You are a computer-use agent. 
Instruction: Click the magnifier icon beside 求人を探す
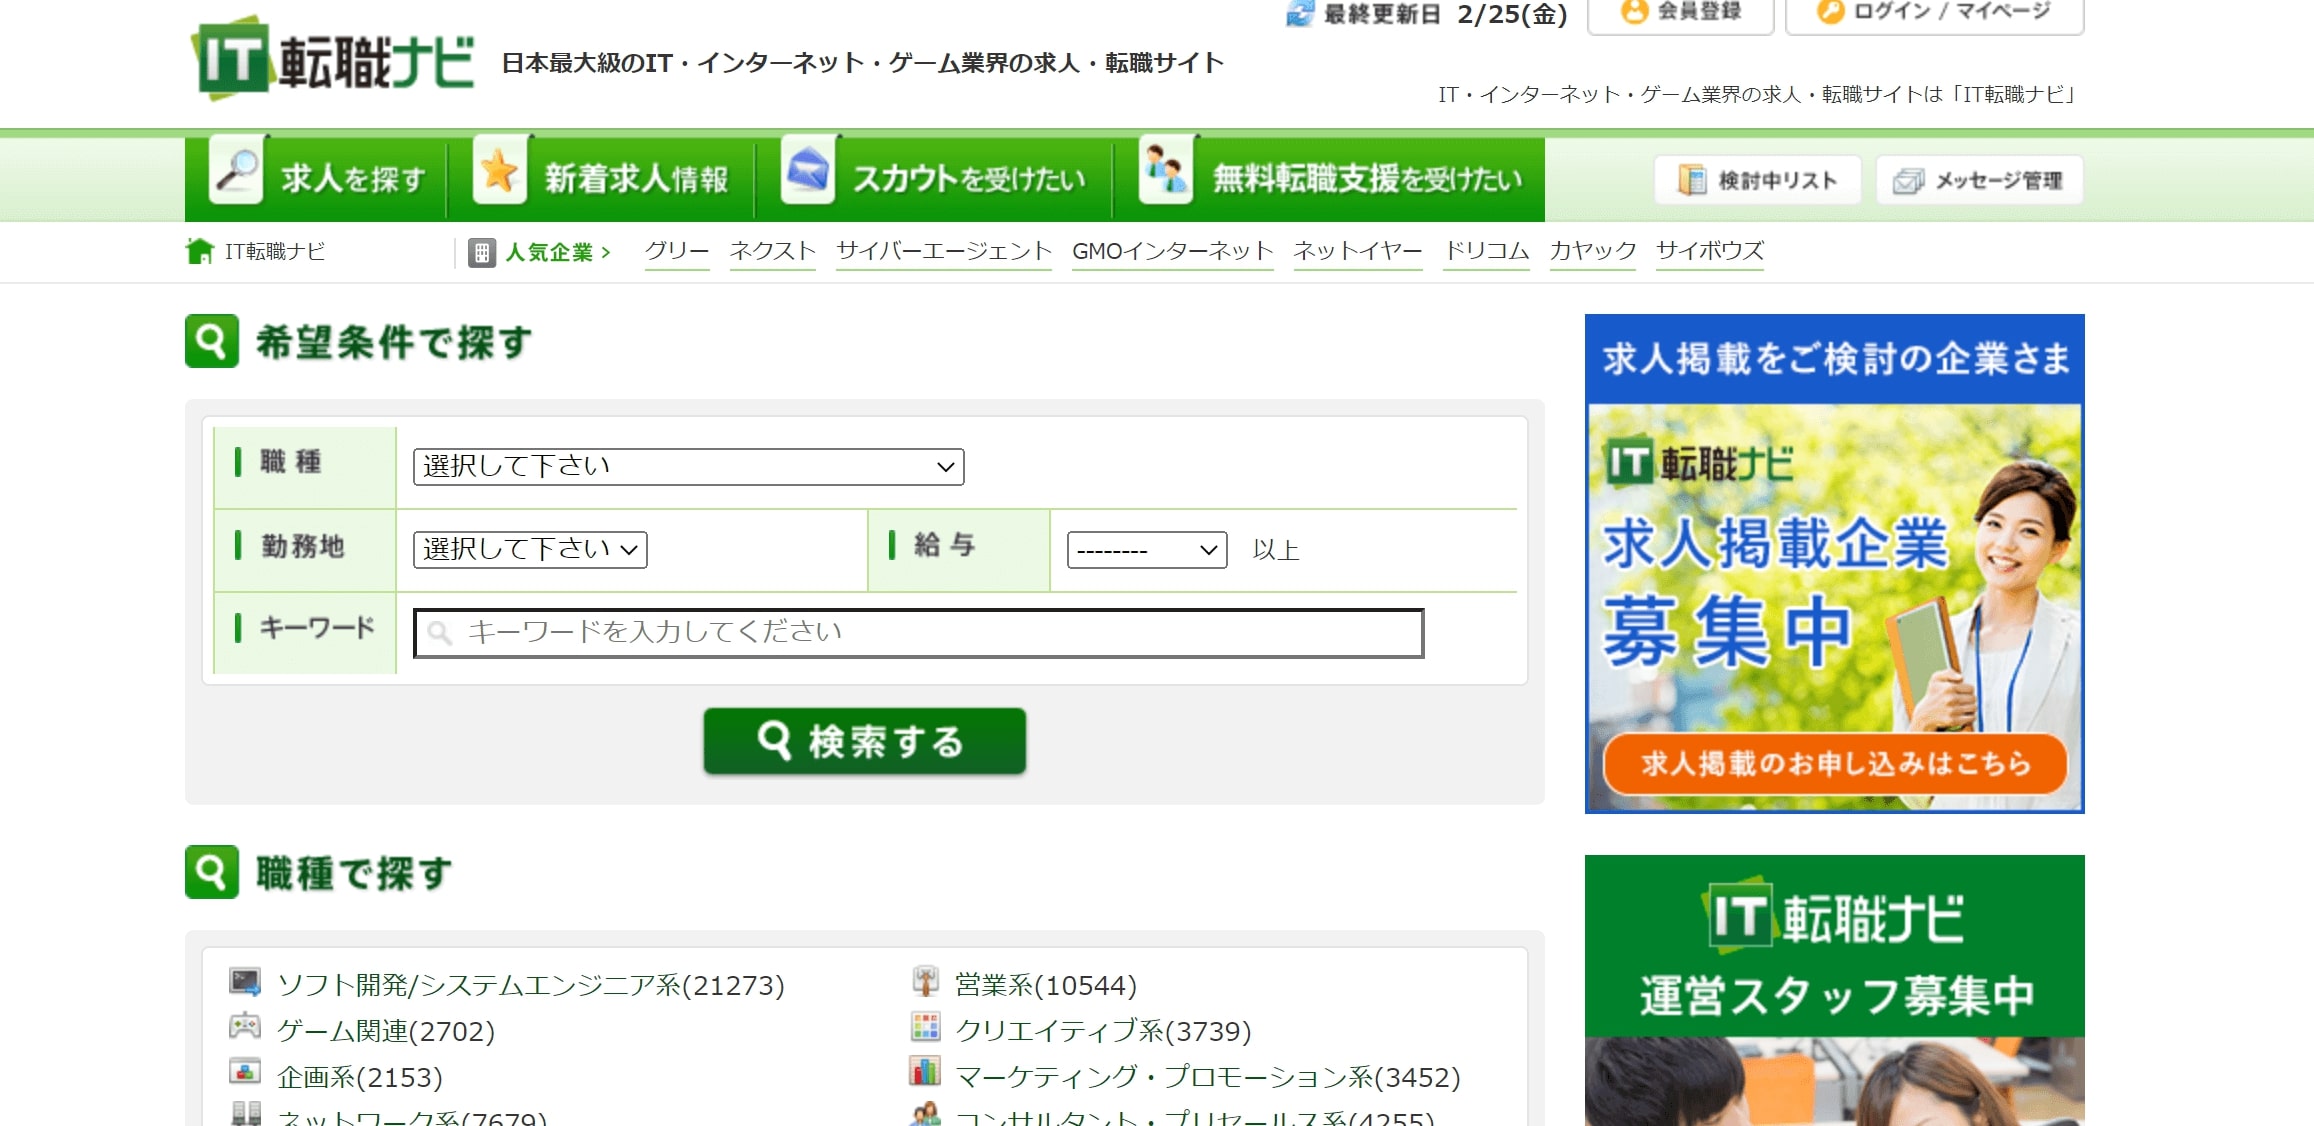[x=237, y=172]
